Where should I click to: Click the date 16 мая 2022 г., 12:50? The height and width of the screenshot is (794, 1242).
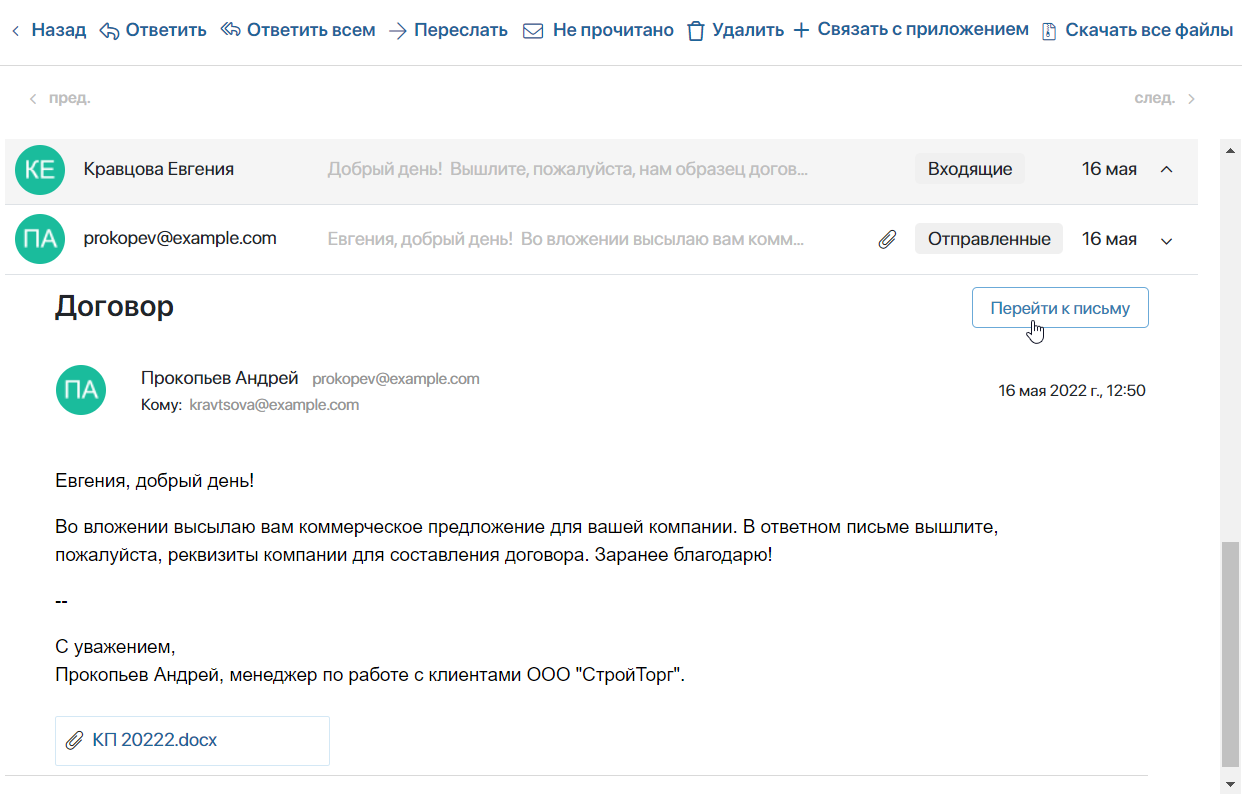point(1072,391)
